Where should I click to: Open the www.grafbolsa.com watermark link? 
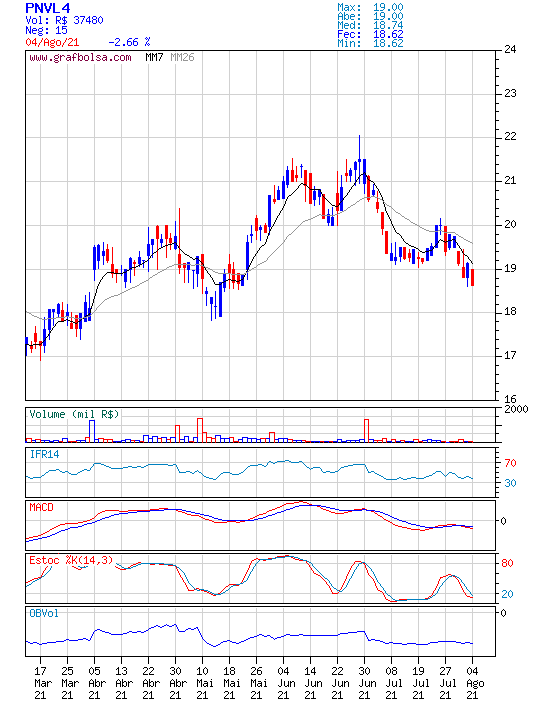tap(80, 57)
